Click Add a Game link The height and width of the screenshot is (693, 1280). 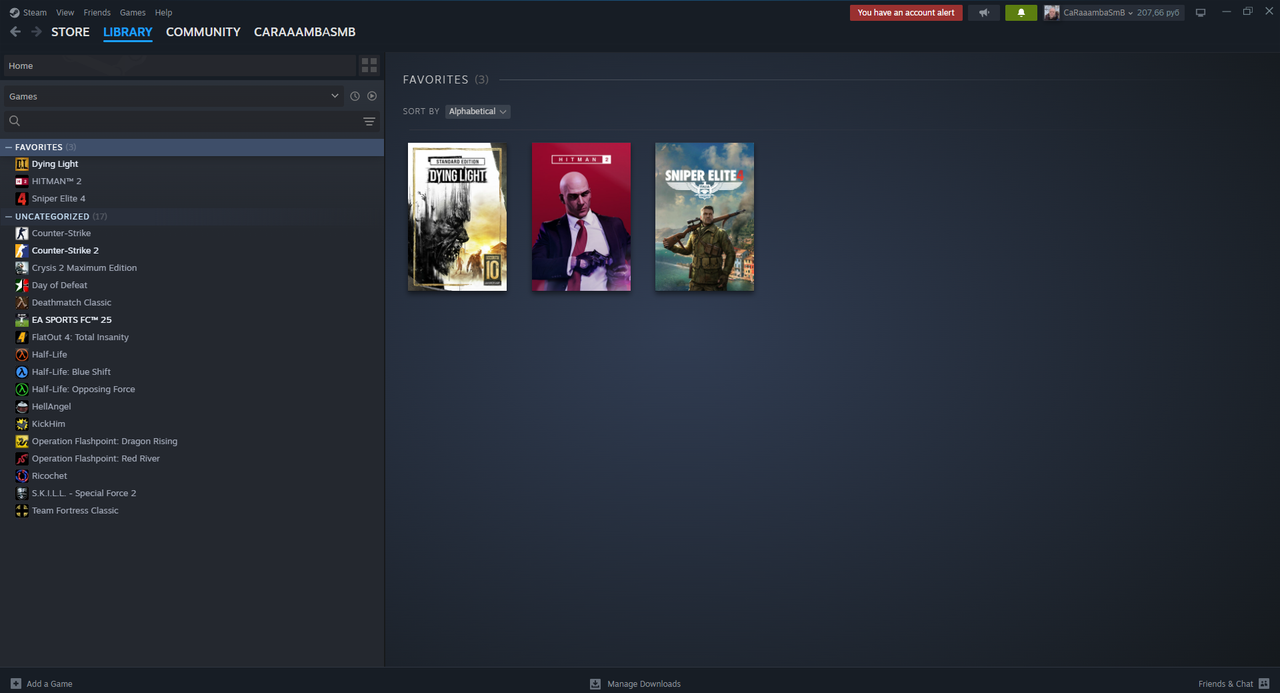coord(49,684)
